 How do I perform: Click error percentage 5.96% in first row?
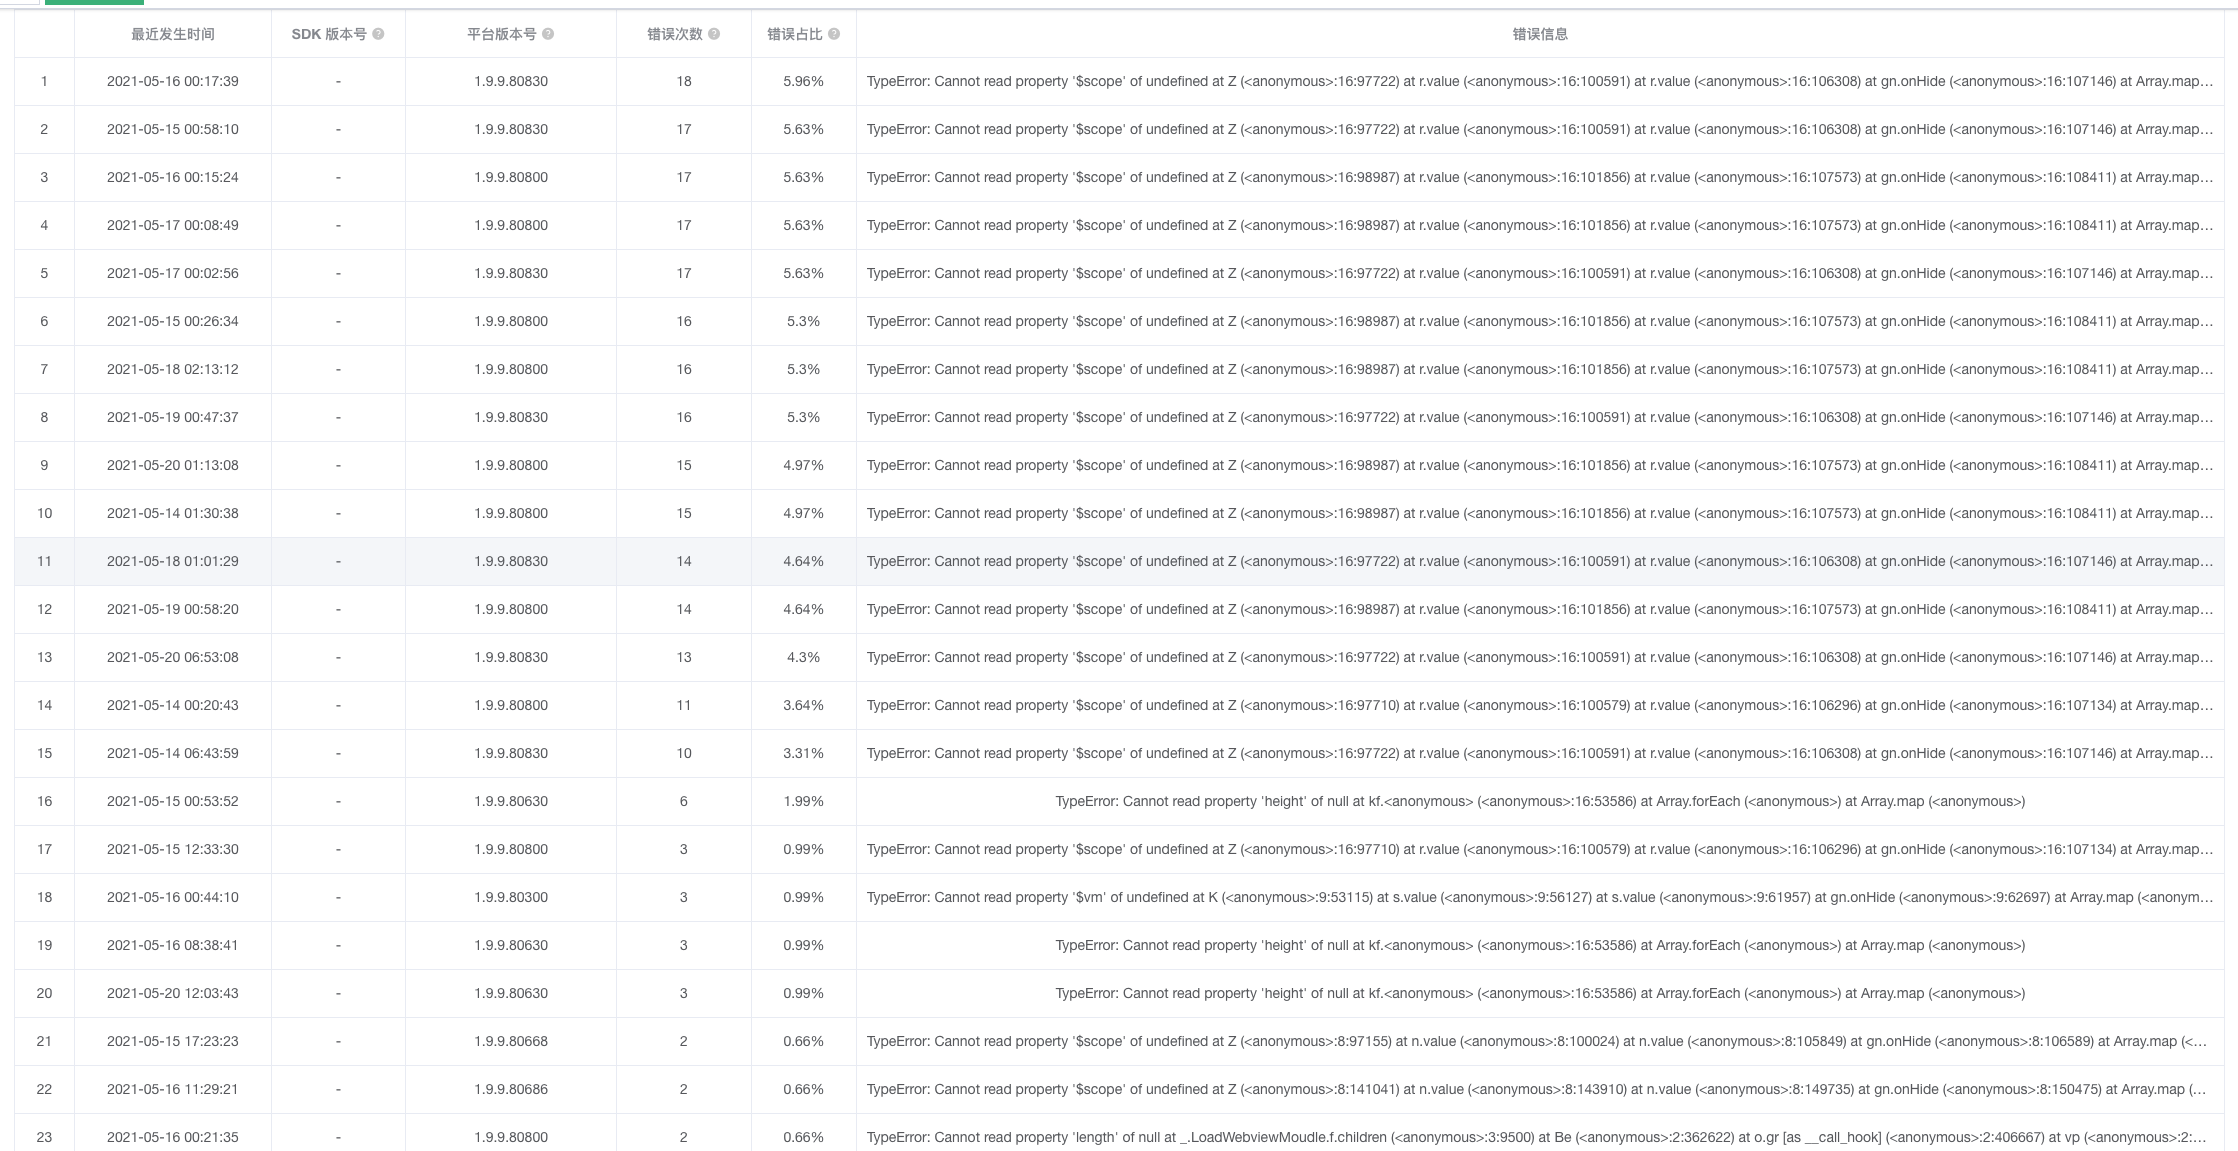(803, 82)
